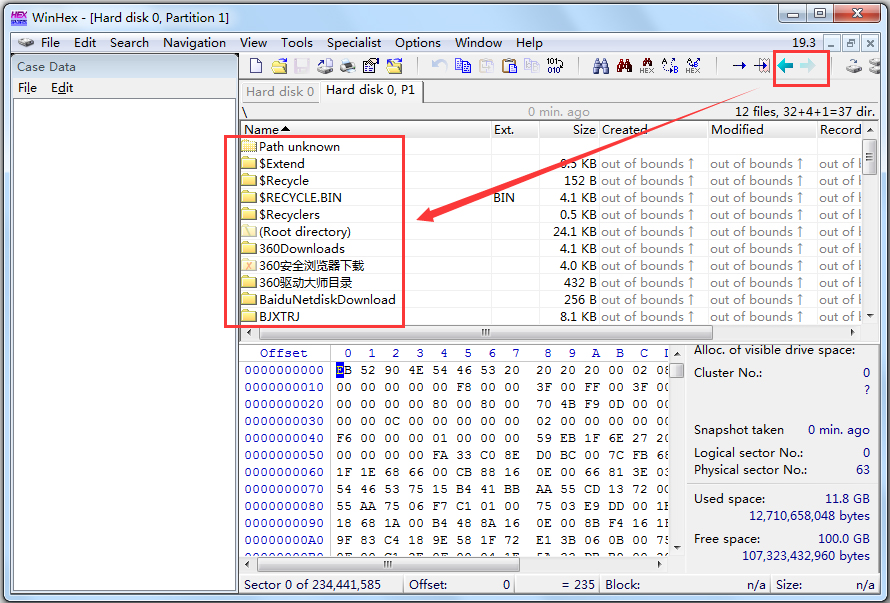The height and width of the screenshot is (603, 890).
Task: Click the Modified column header
Action: pos(737,130)
